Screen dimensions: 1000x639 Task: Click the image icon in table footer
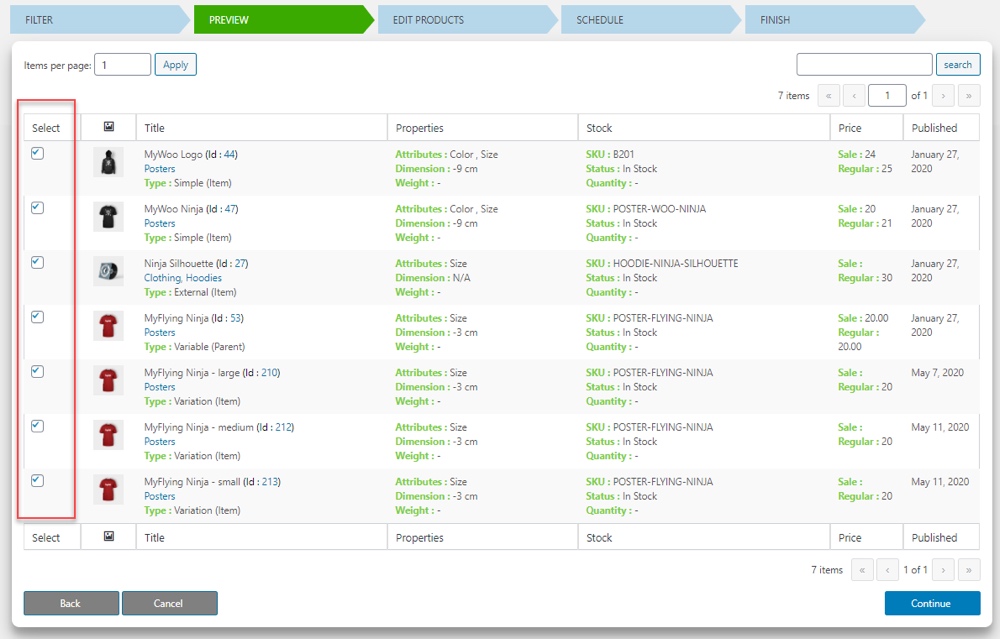tap(109, 537)
